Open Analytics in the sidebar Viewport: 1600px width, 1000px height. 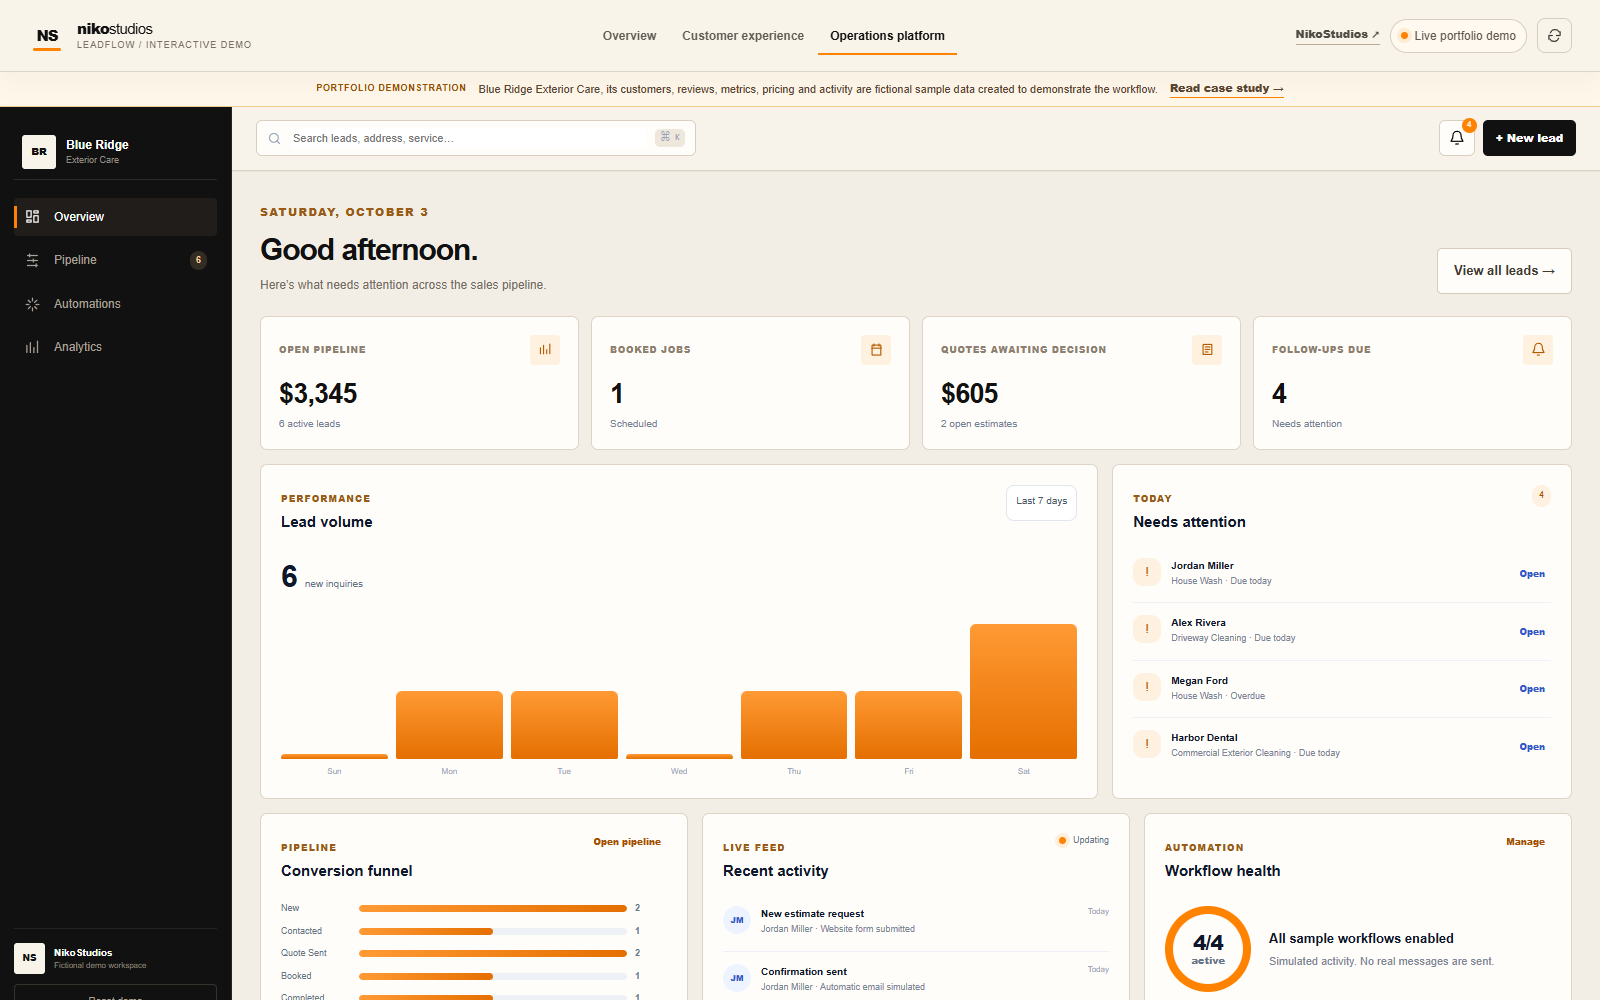click(x=115, y=347)
